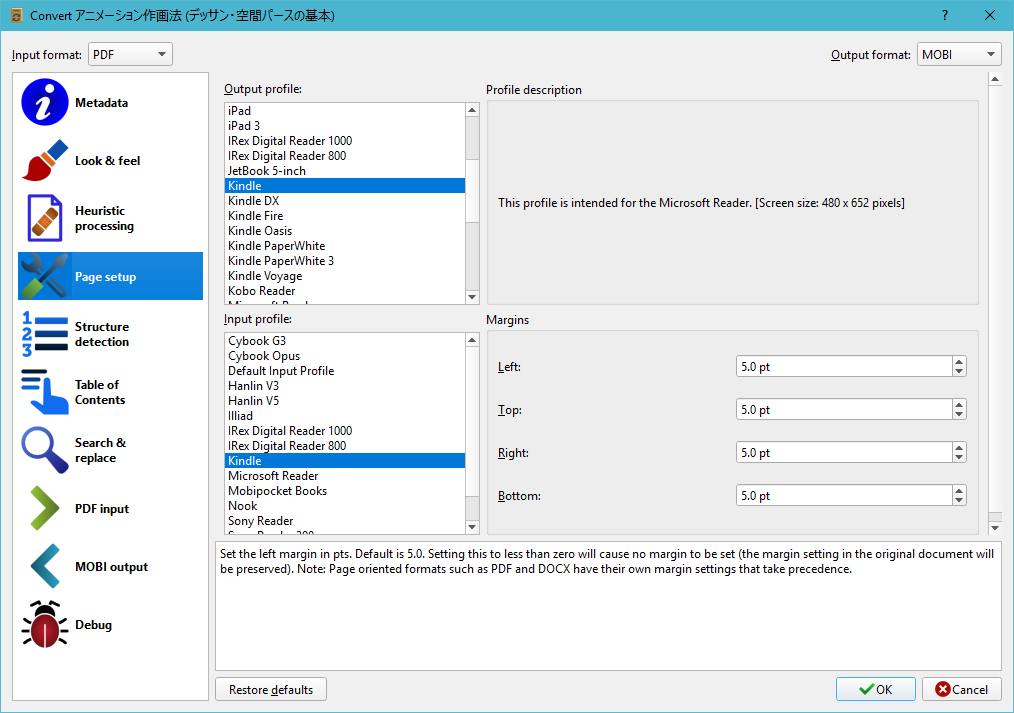This screenshot has height=713, width=1014.
Task: Select Kindle Voyage output profile
Action: 345,275
